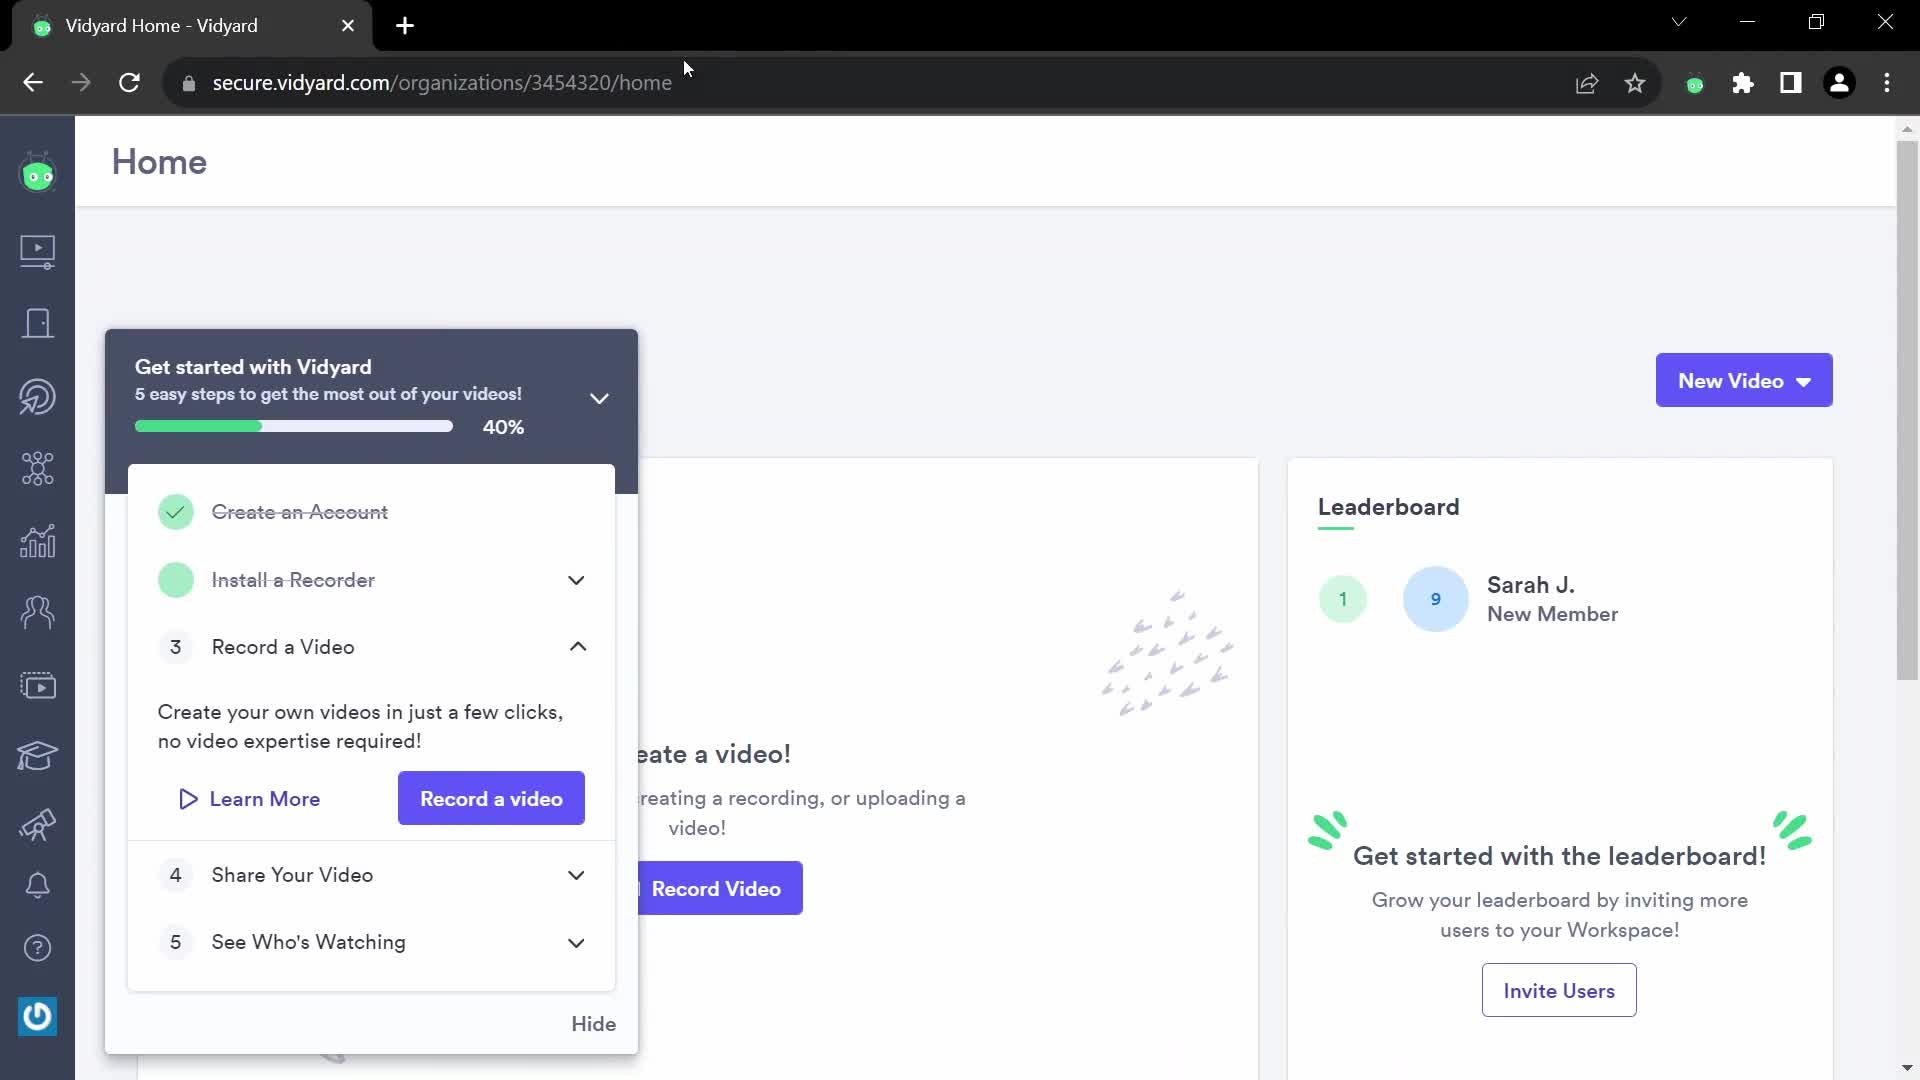1920x1080 pixels.
Task: Click the Record a video button
Action: point(491,798)
